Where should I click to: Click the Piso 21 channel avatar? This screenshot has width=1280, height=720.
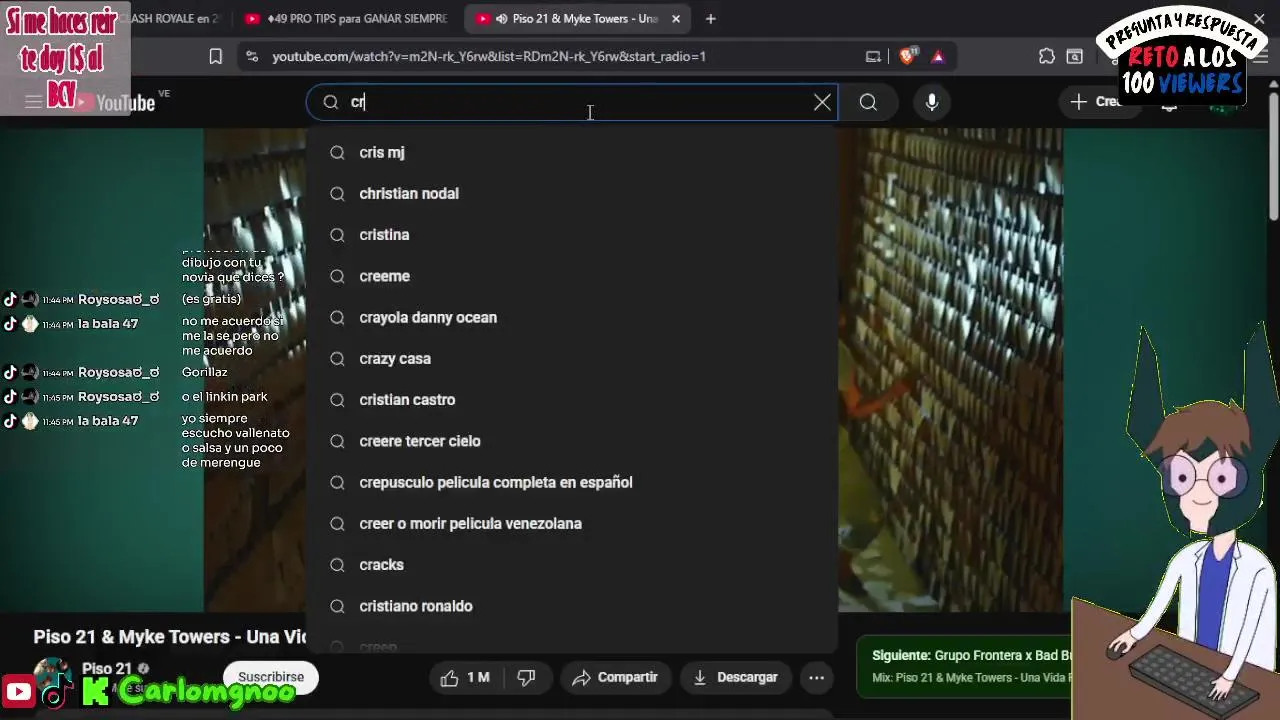pyautogui.click(x=52, y=677)
